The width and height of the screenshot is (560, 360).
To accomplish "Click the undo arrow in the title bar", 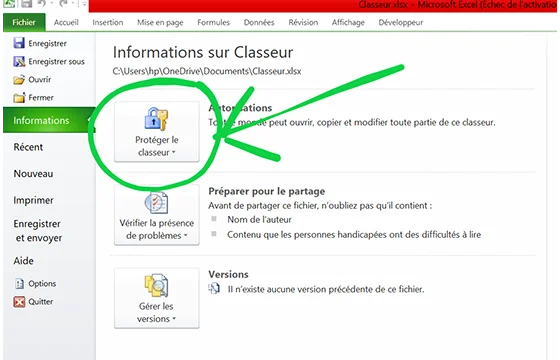I will (x=42, y=4).
